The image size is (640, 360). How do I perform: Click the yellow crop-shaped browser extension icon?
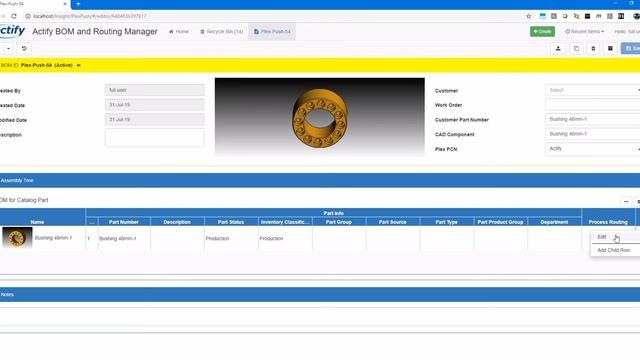coord(576,16)
